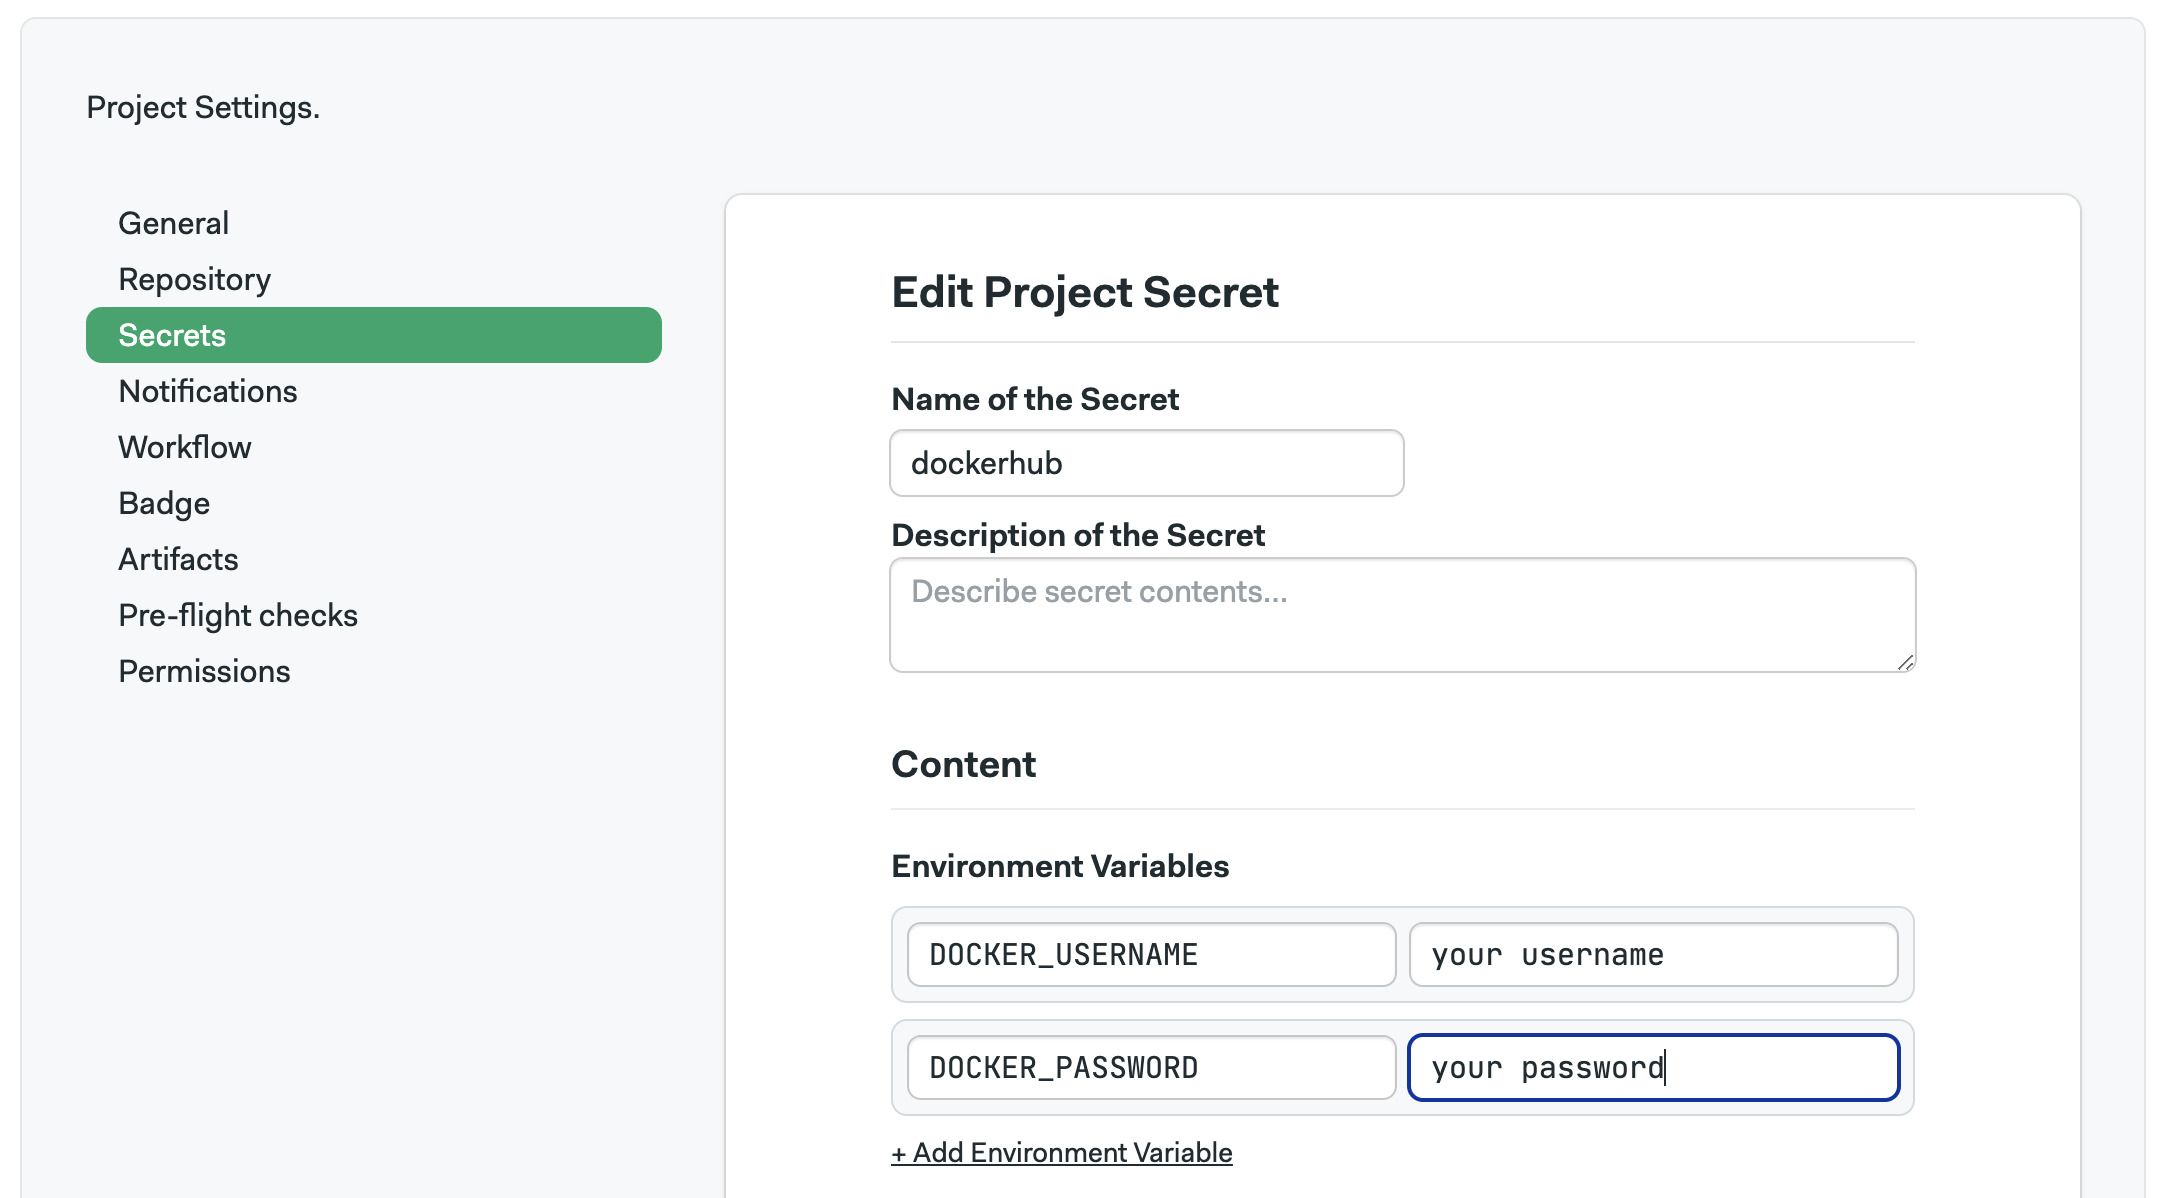Open the Notifications settings section
The width and height of the screenshot is (2162, 1198).
(x=206, y=391)
